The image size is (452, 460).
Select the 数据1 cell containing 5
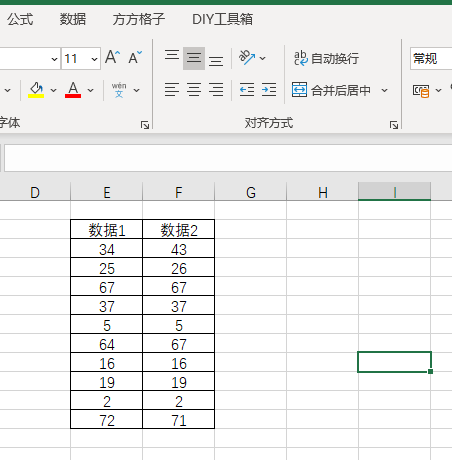pos(107,324)
